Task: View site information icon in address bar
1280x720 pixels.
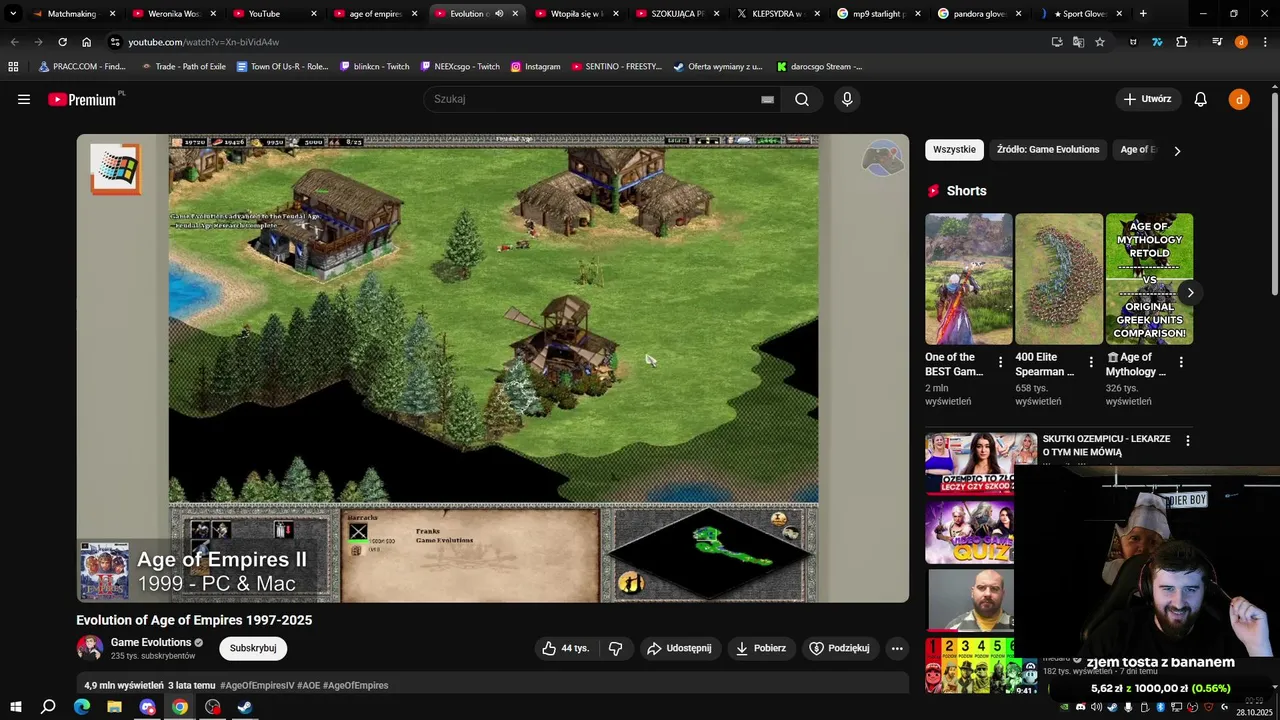Action: tap(115, 42)
